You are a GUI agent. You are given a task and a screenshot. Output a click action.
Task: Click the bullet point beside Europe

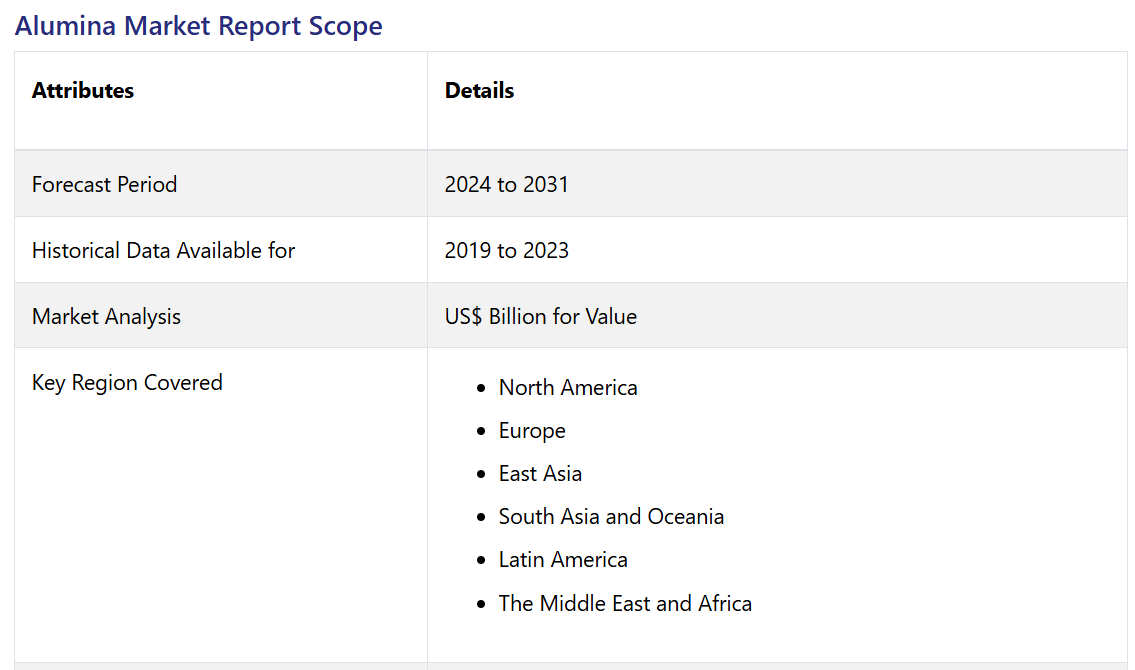click(x=483, y=431)
